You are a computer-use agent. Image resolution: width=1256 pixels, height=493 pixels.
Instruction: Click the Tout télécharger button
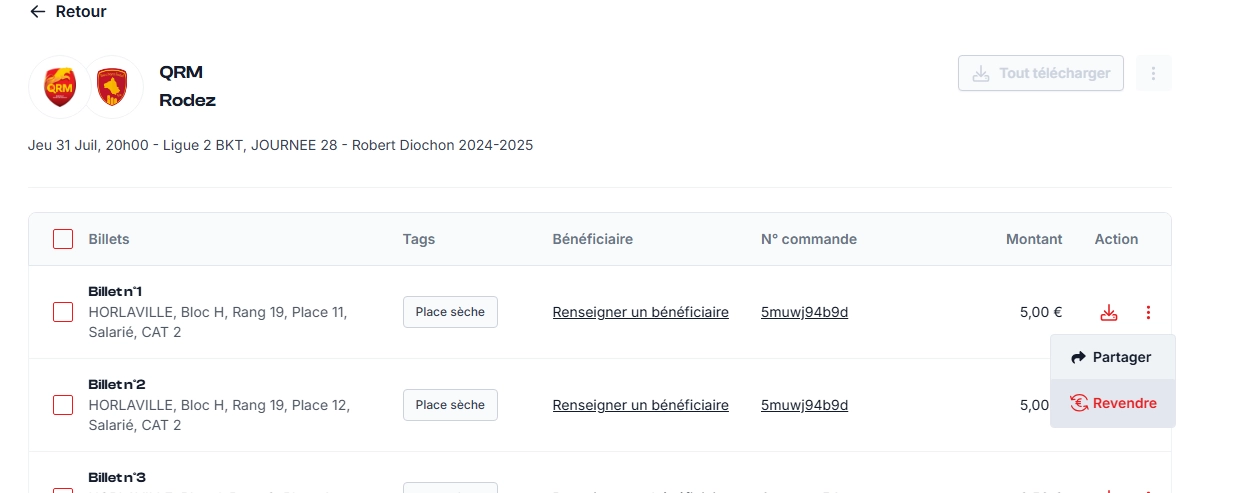coord(1041,73)
